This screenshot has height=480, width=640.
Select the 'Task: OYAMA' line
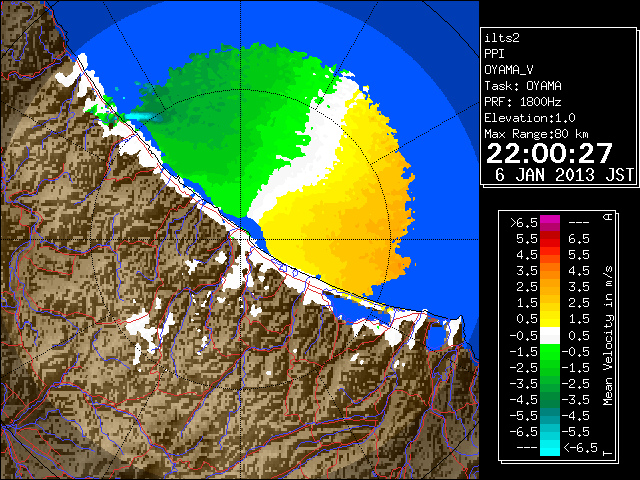523,86
